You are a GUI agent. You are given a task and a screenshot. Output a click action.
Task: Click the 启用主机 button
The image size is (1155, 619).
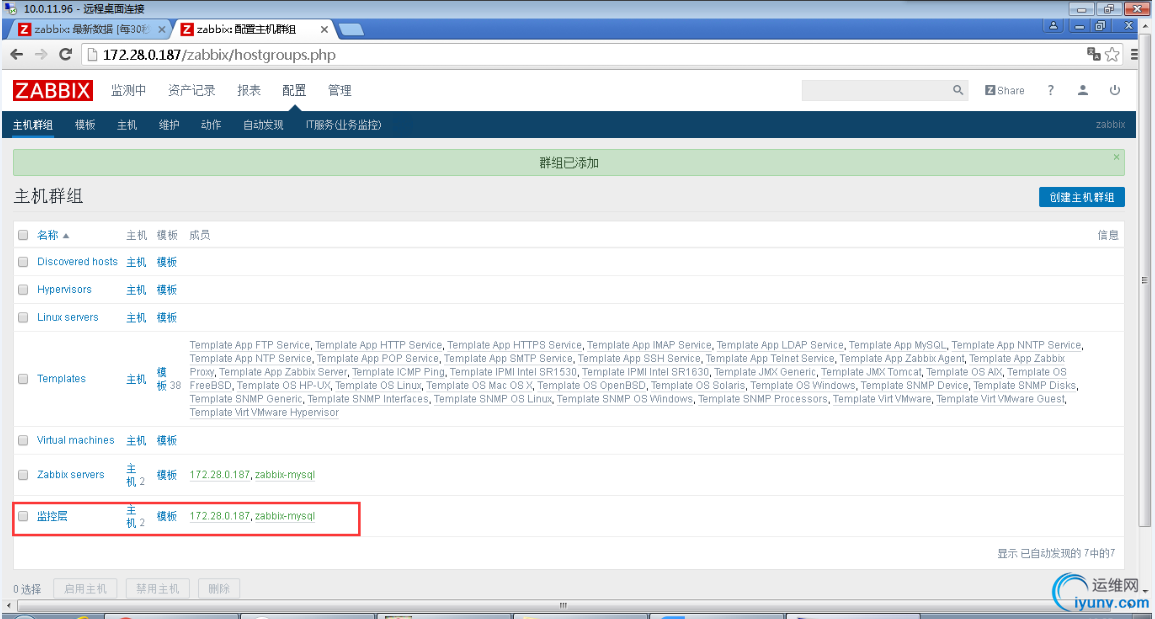(x=85, y=589)
